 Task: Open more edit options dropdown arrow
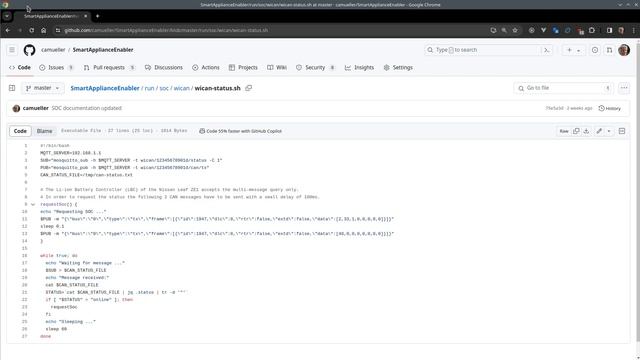coord(609,131)
